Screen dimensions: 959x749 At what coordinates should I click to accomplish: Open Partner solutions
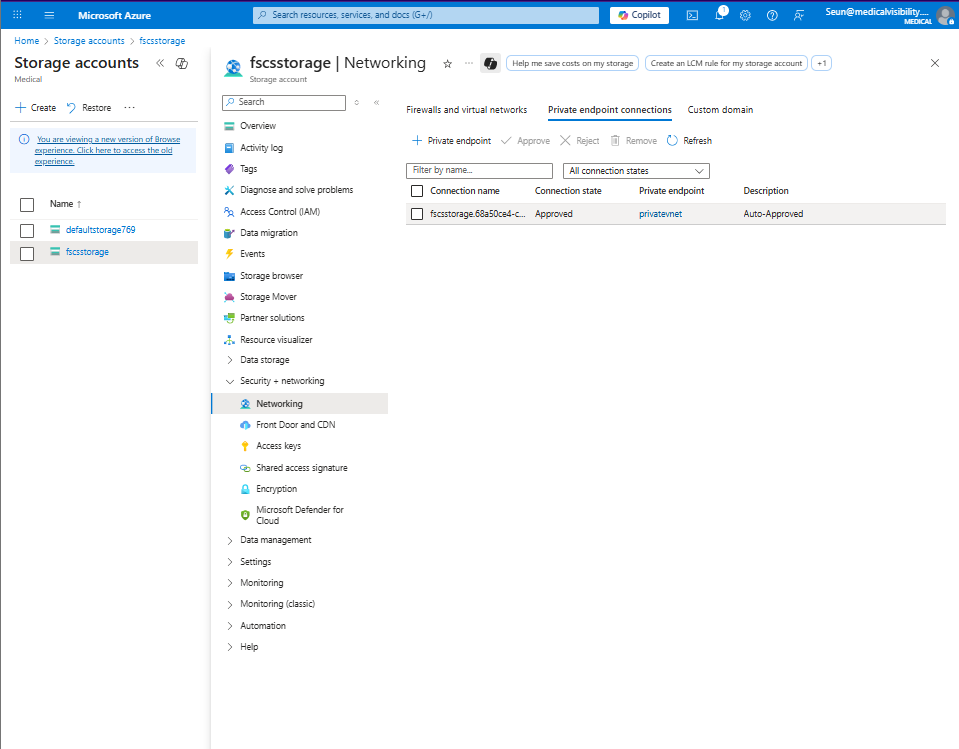pyautogui.click(x=272, y=318)
